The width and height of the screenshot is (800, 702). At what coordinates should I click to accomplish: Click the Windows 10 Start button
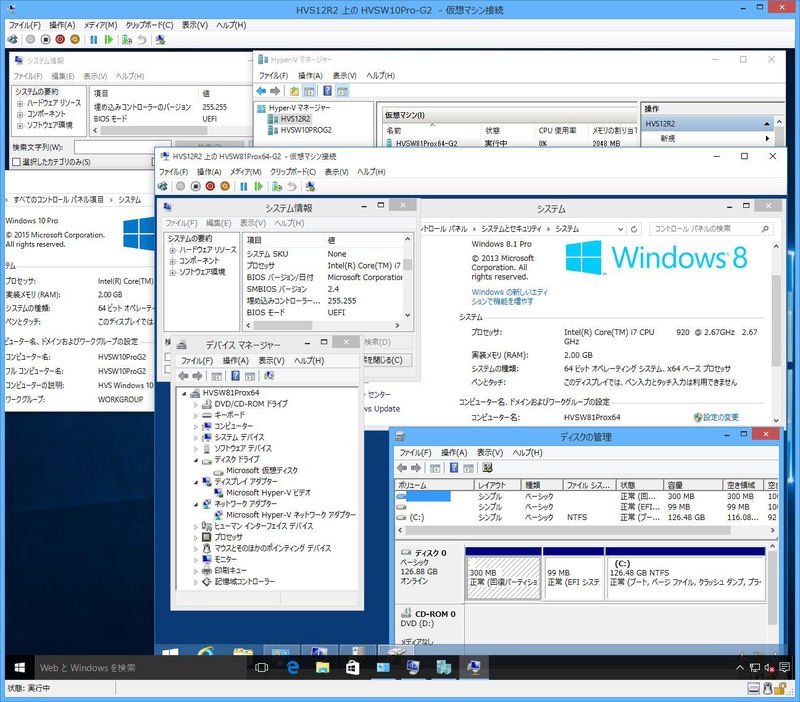[x=20, y=667]
